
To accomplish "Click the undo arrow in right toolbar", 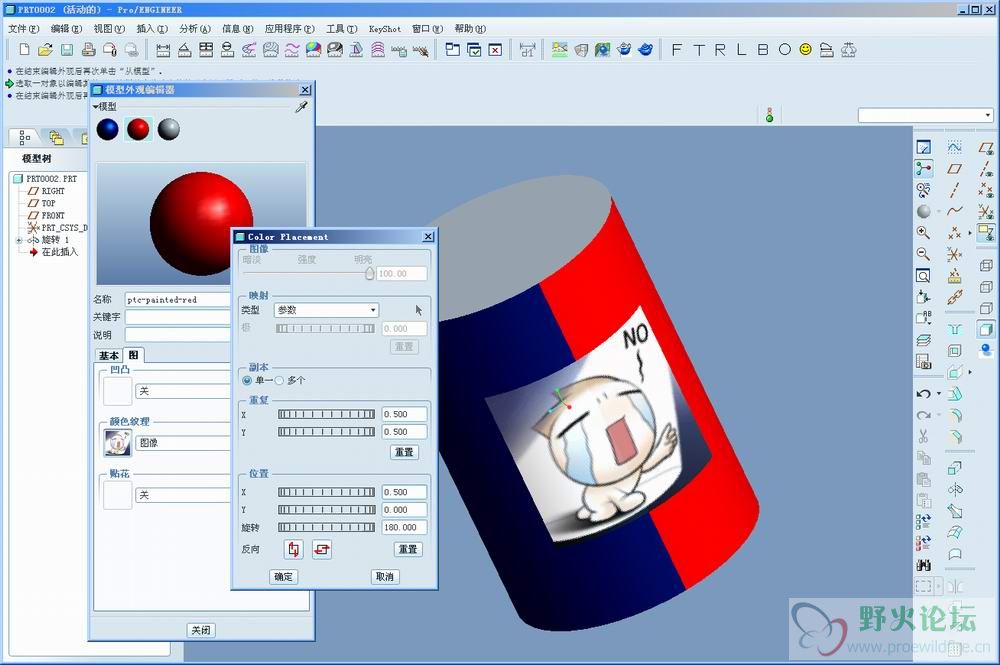I will (x=923, y=394).
